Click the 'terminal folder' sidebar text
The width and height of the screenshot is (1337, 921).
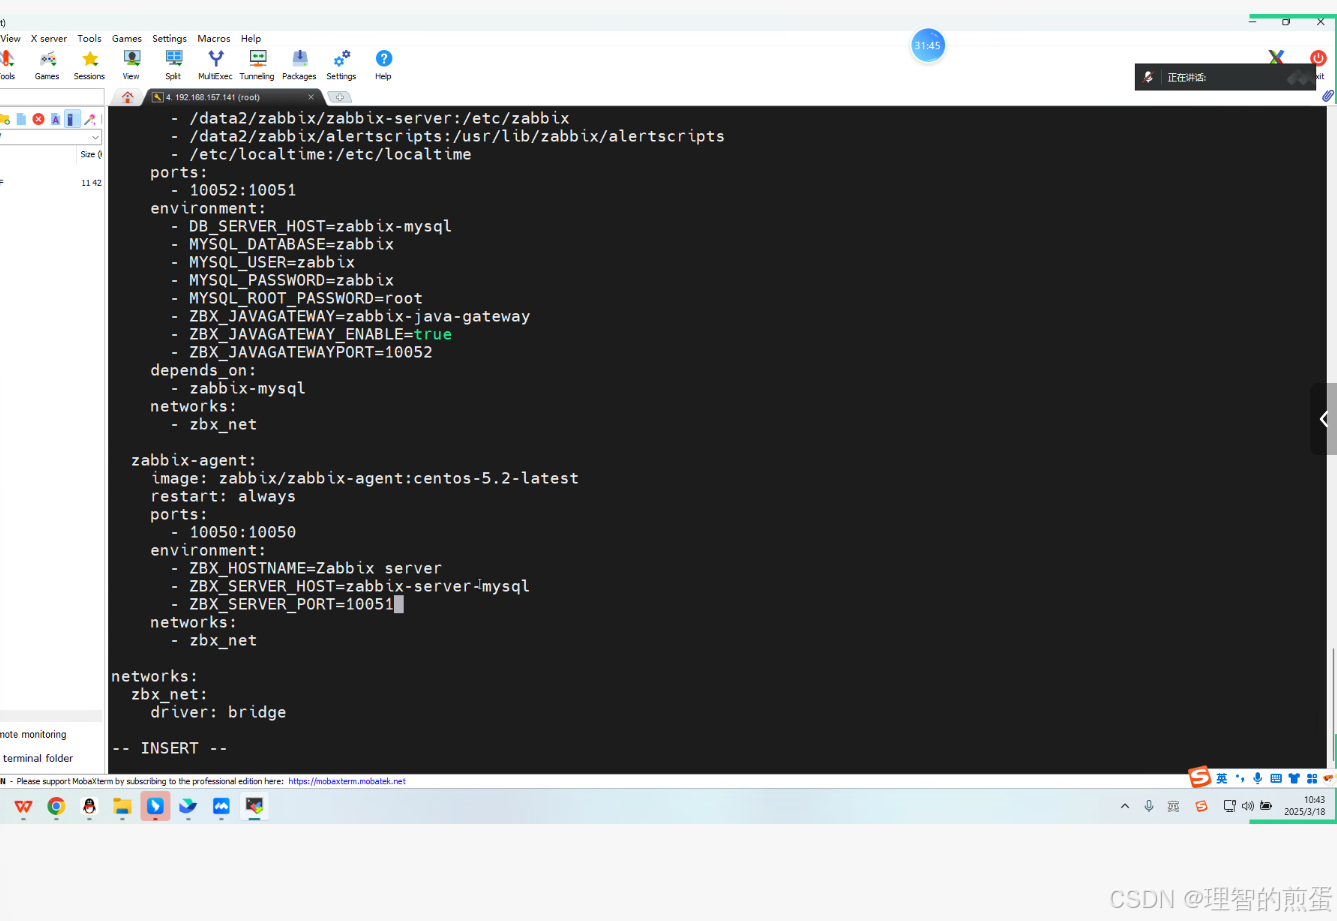(x=38, y=758)
